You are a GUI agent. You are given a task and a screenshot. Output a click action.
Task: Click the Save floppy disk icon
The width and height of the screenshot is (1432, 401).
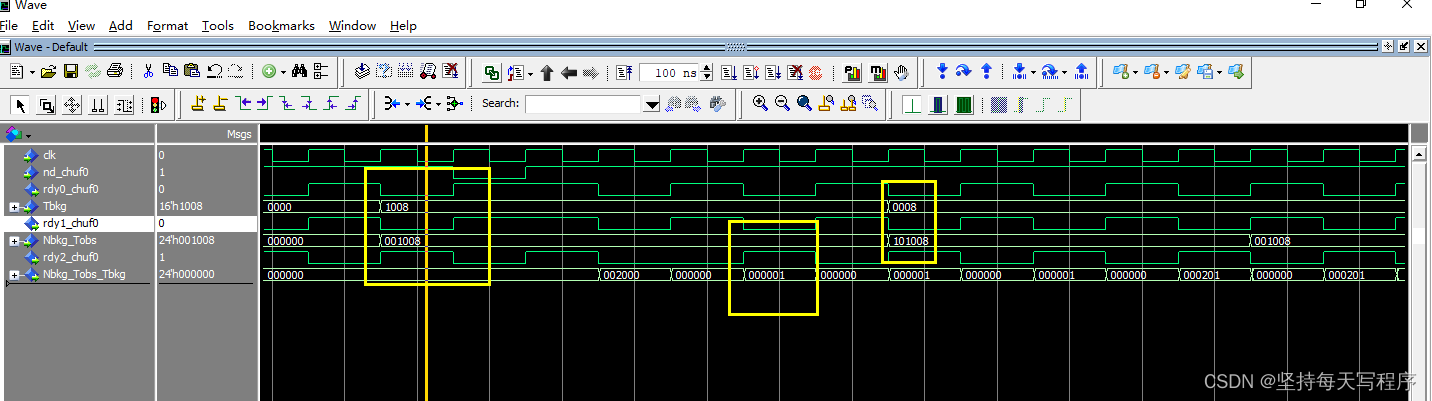pos(71,71)
